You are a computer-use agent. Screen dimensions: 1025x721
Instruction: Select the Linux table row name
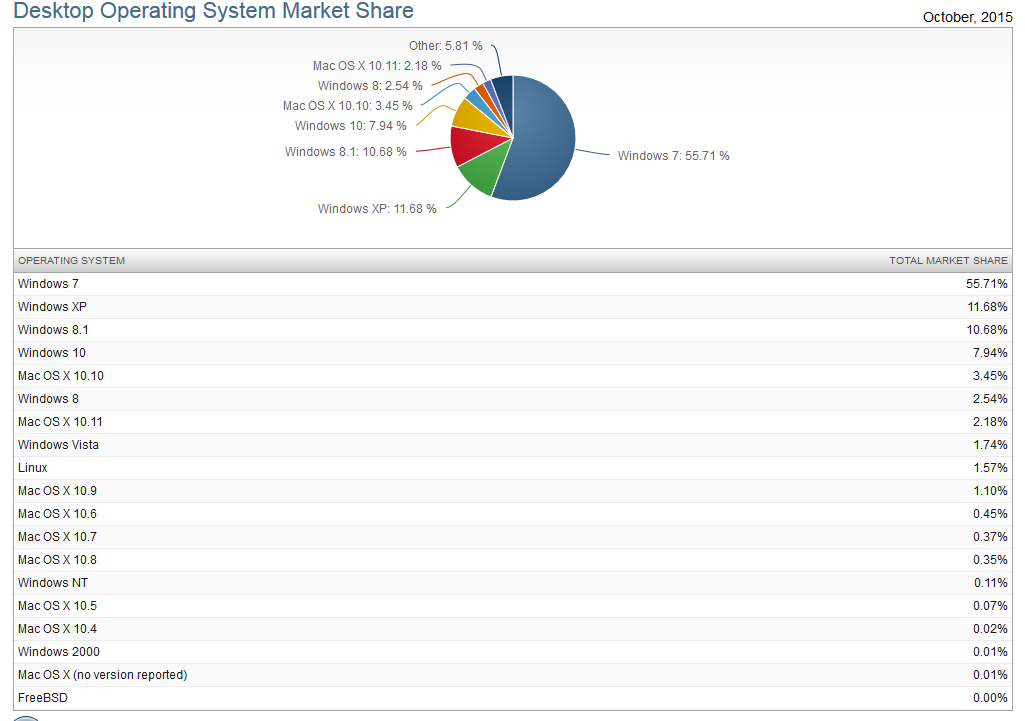pos(33,467)
